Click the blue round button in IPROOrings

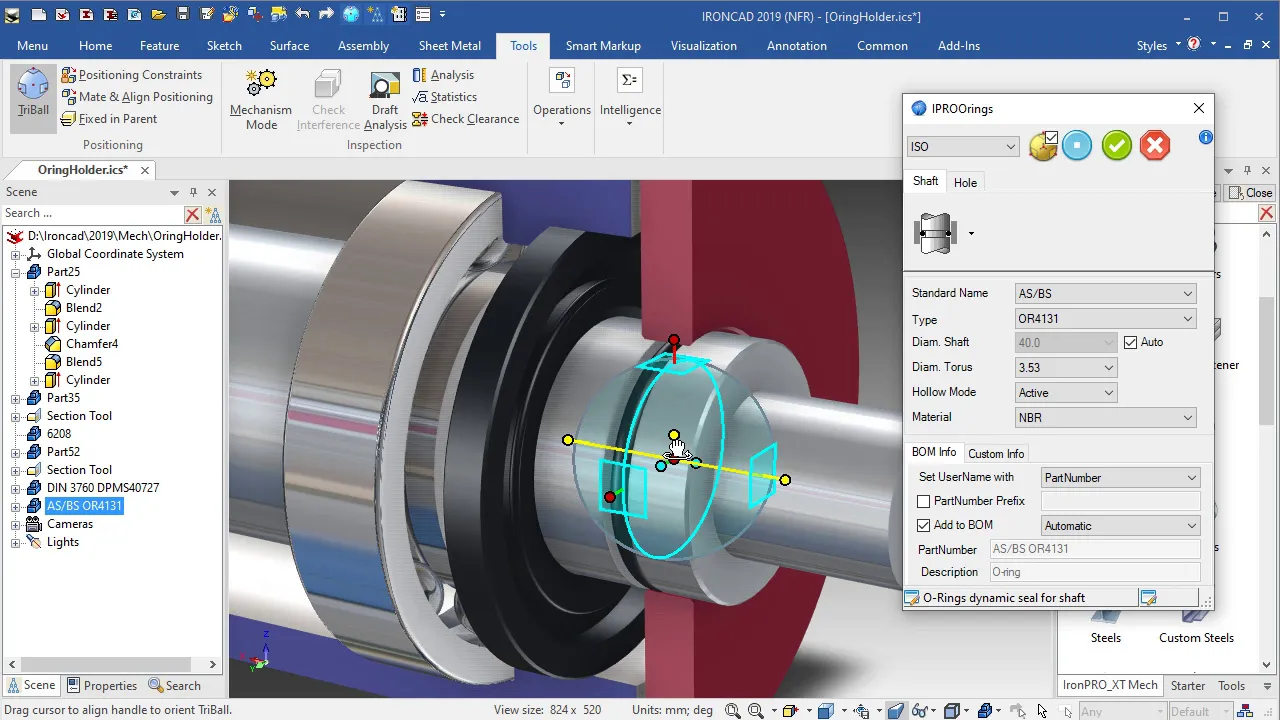[1077, 146]
